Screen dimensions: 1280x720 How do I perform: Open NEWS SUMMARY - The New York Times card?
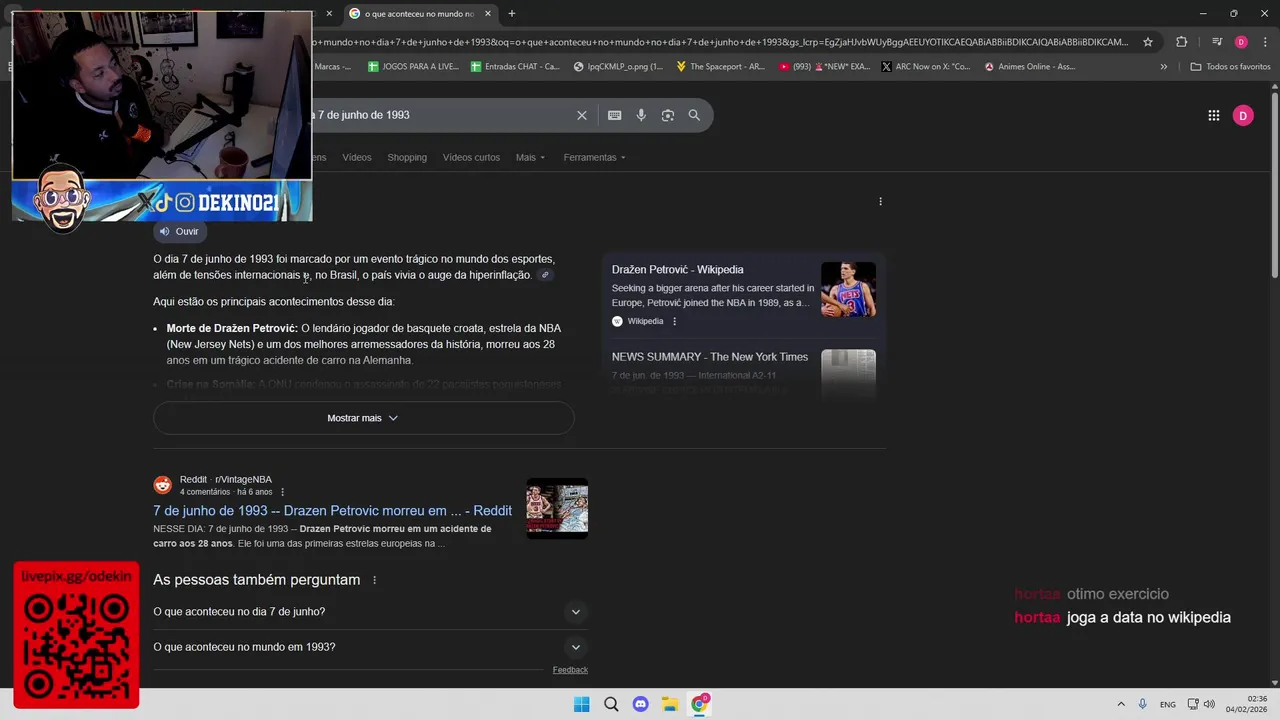coord(710,357)
